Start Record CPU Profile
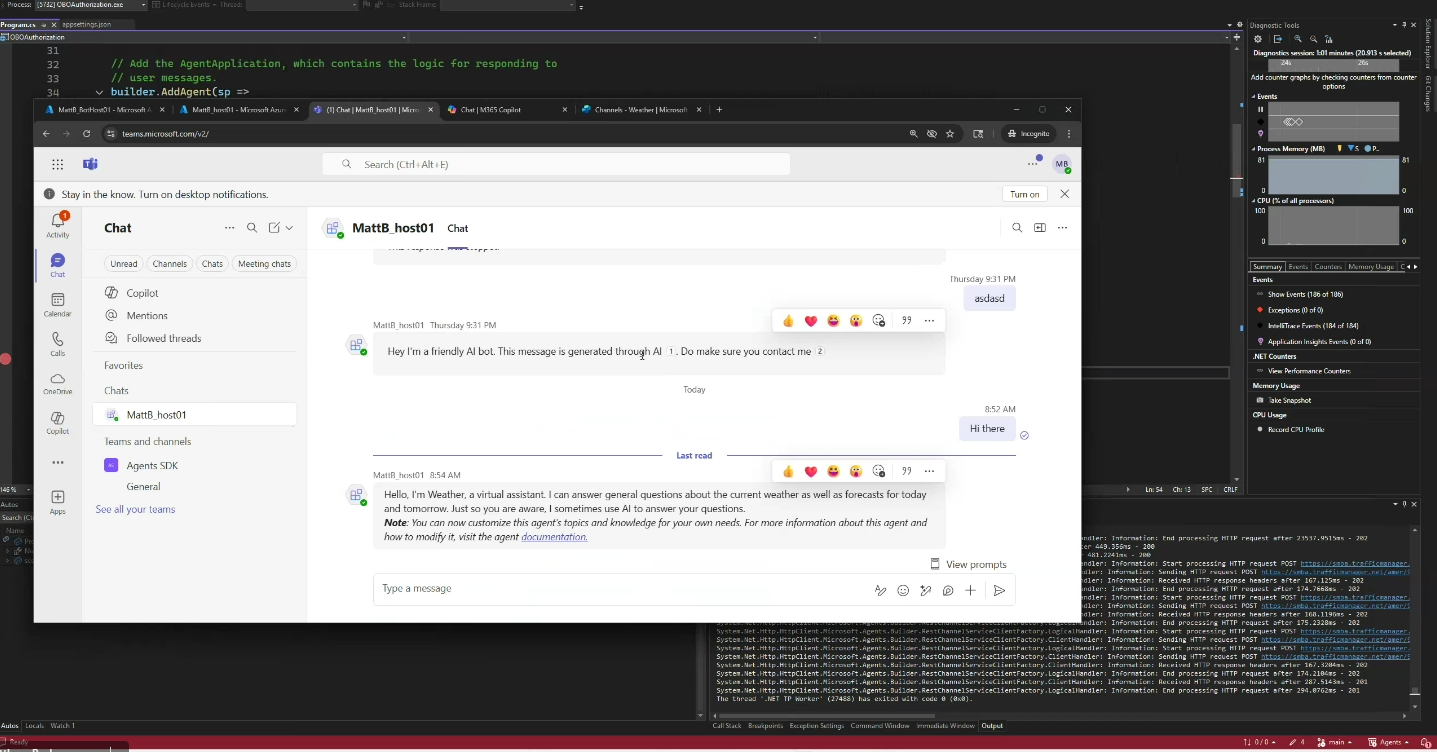Screen dimensions: 1437x752 (1296, 429)
